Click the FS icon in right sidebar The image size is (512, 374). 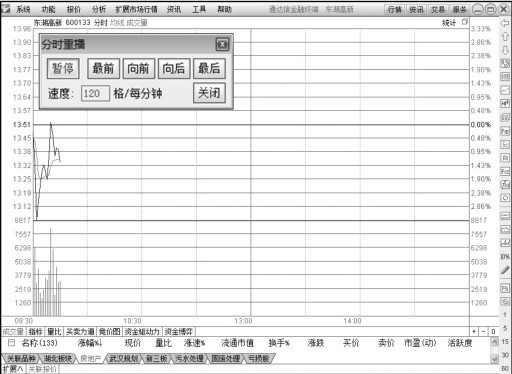point(505,288)
